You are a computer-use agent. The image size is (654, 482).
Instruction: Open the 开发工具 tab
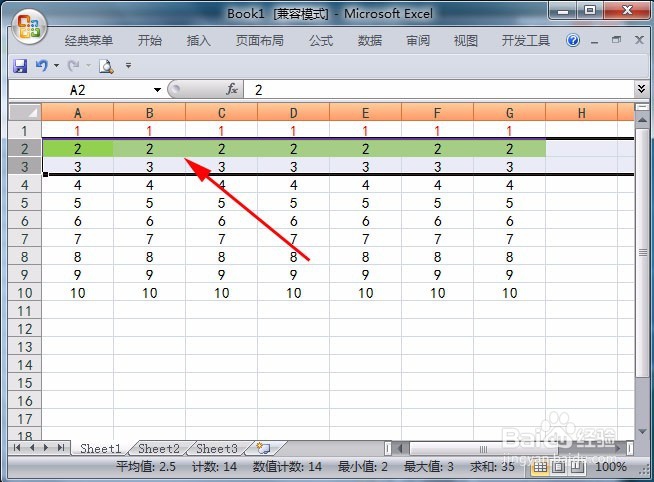pyautogui.click(x=526, y=40)
